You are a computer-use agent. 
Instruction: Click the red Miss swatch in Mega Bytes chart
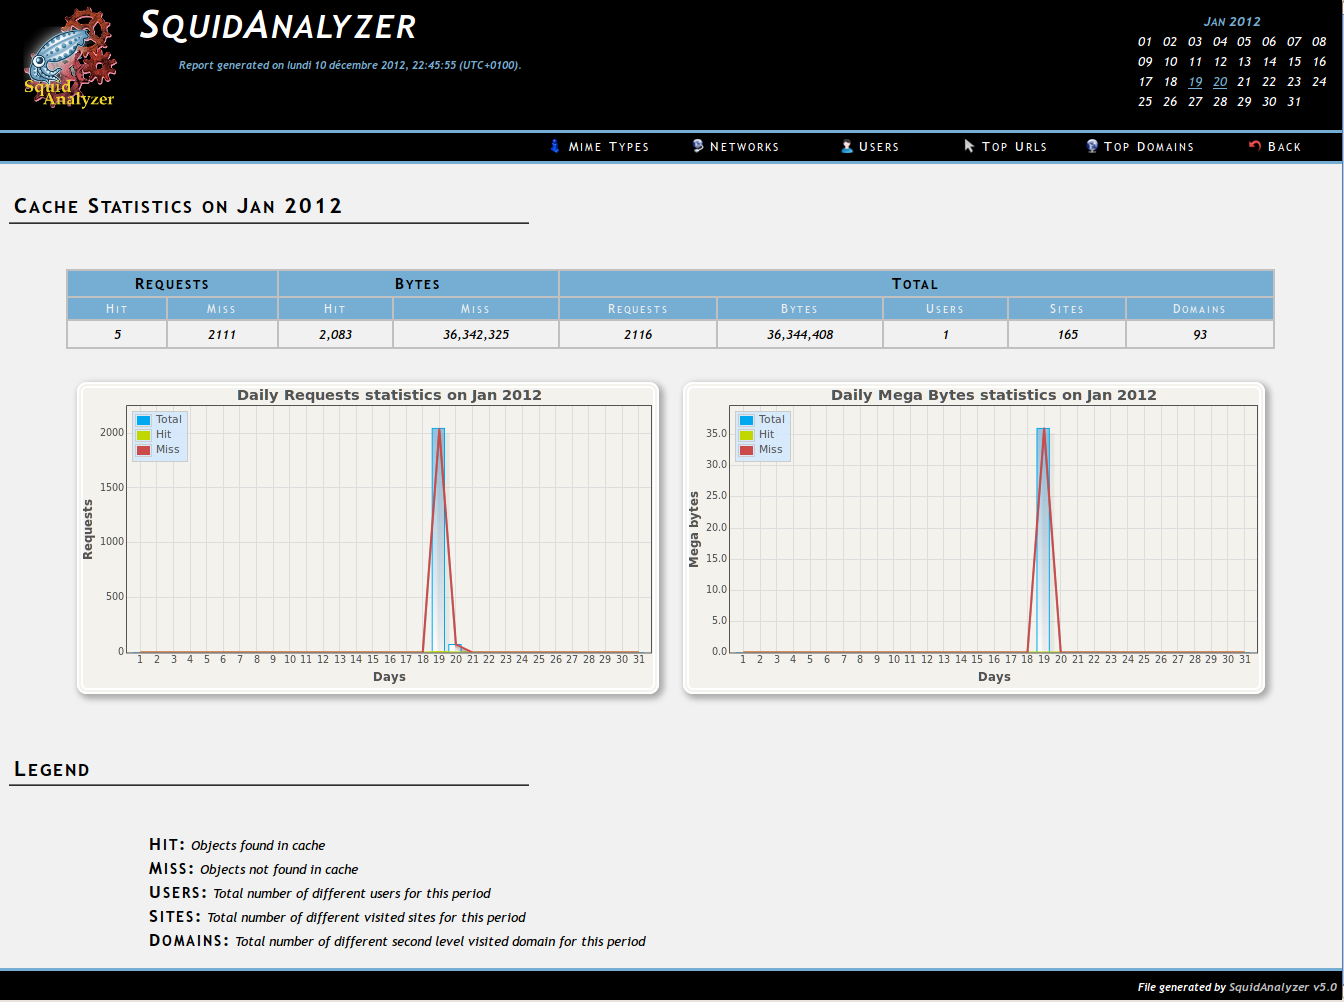(746, 450)
